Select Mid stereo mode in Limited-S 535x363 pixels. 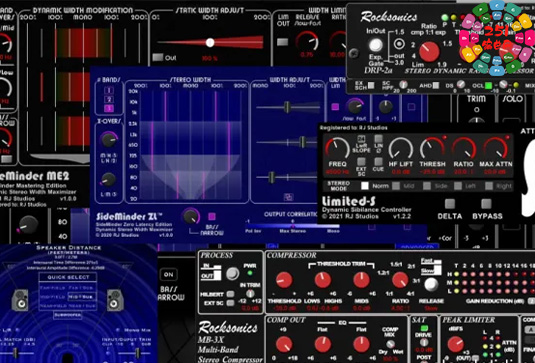point(396,186)
